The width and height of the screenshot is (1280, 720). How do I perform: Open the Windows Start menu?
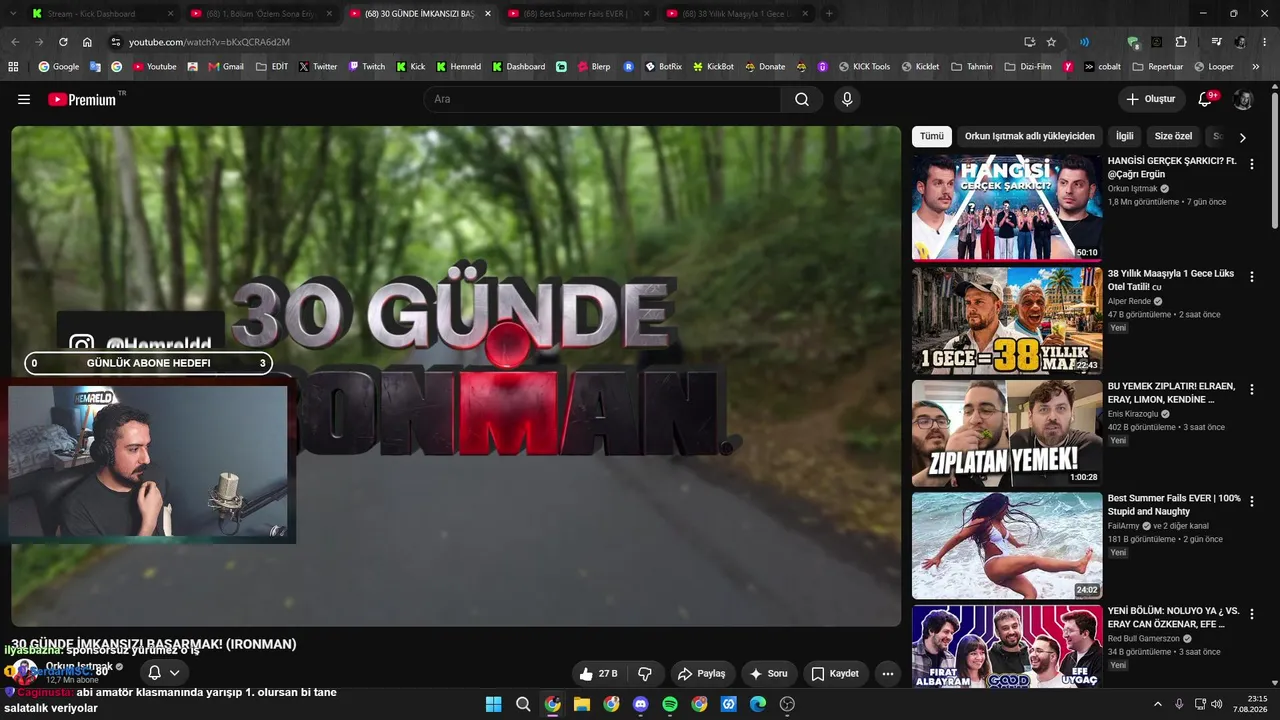pos(493,704)
